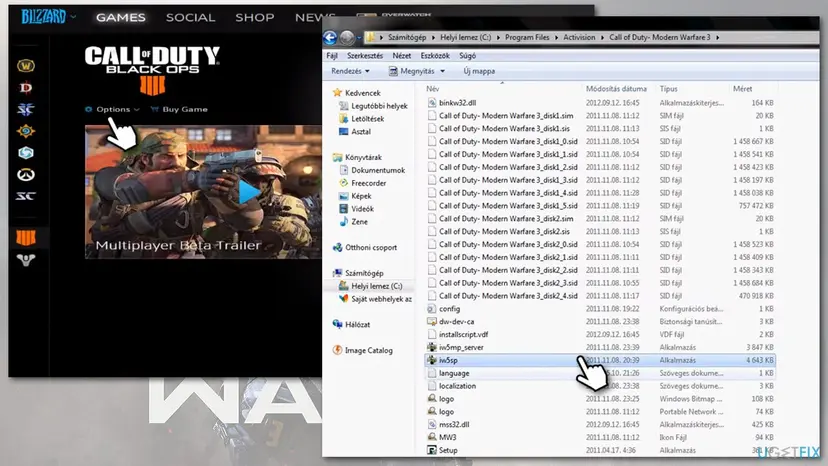Open Heroes of the Storm sidebar icon
Screen dimensions: 828x466
point(26,153)
